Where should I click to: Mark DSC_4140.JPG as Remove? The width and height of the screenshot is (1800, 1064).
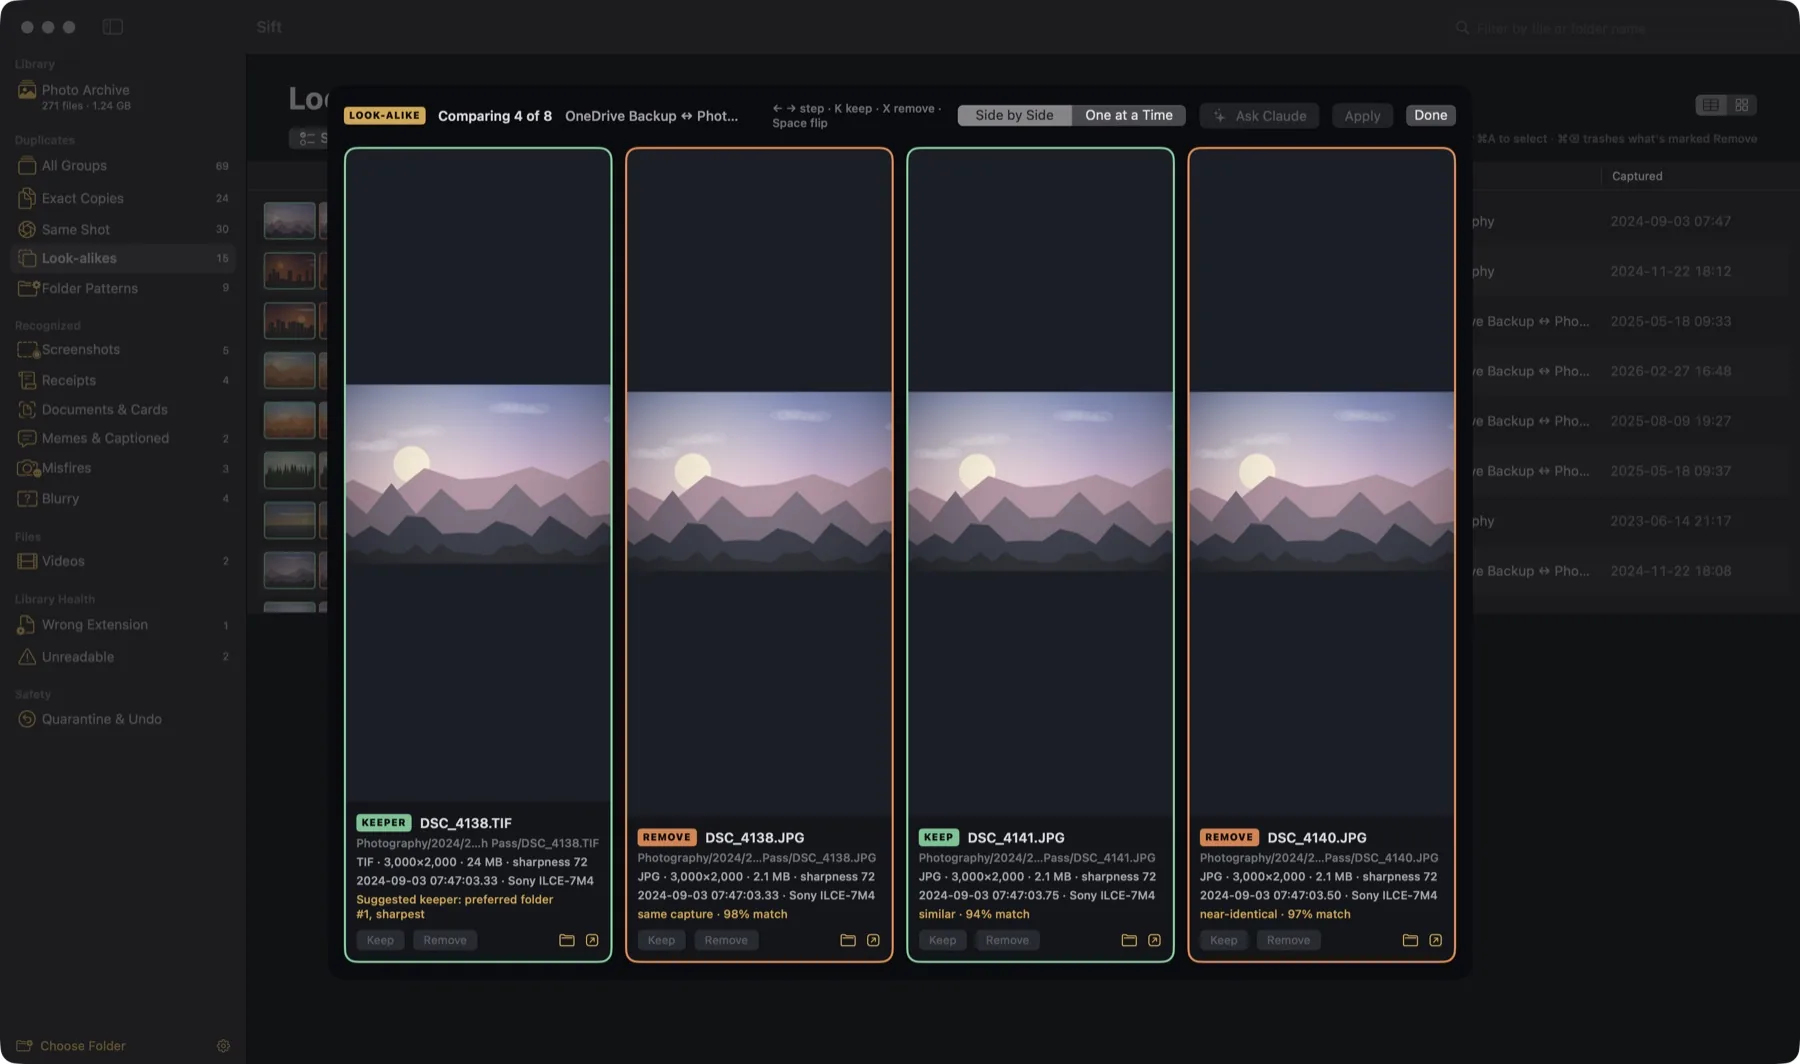coord(1288,940)
